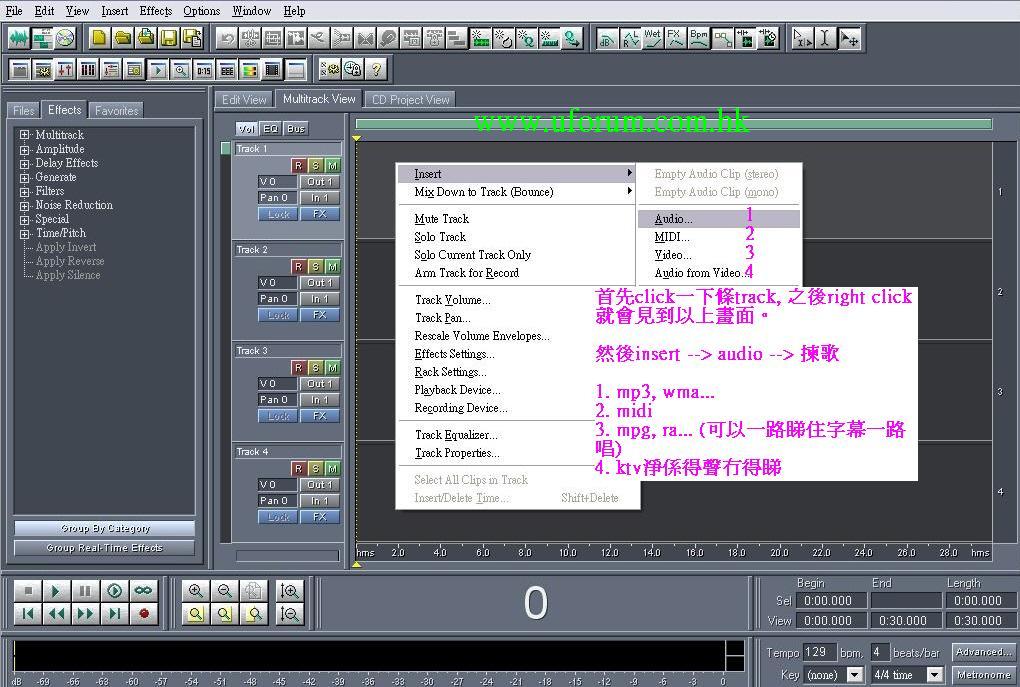Choose Audio... from the Insert submenu
This screenshot has width=1020, height=687.
(673, 219)
